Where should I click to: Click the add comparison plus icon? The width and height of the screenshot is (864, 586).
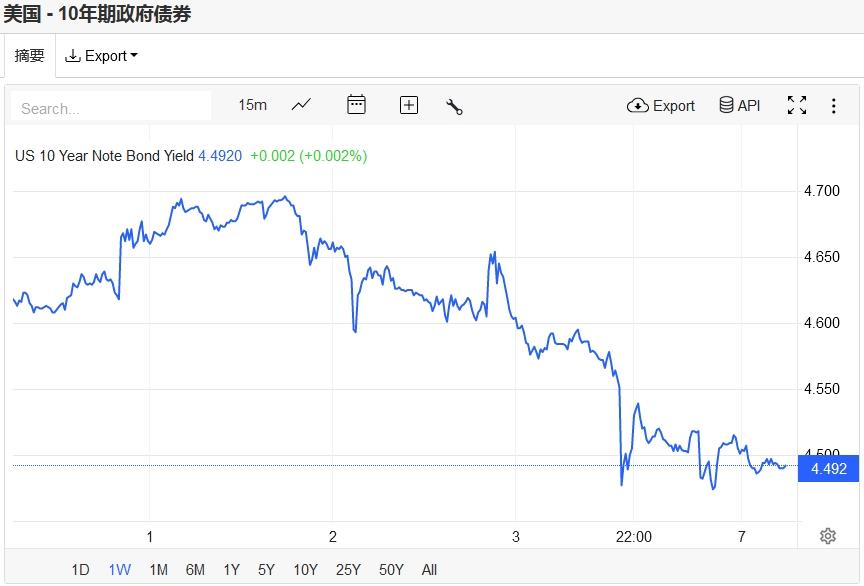pyautogui.click(x=408, y=105)
